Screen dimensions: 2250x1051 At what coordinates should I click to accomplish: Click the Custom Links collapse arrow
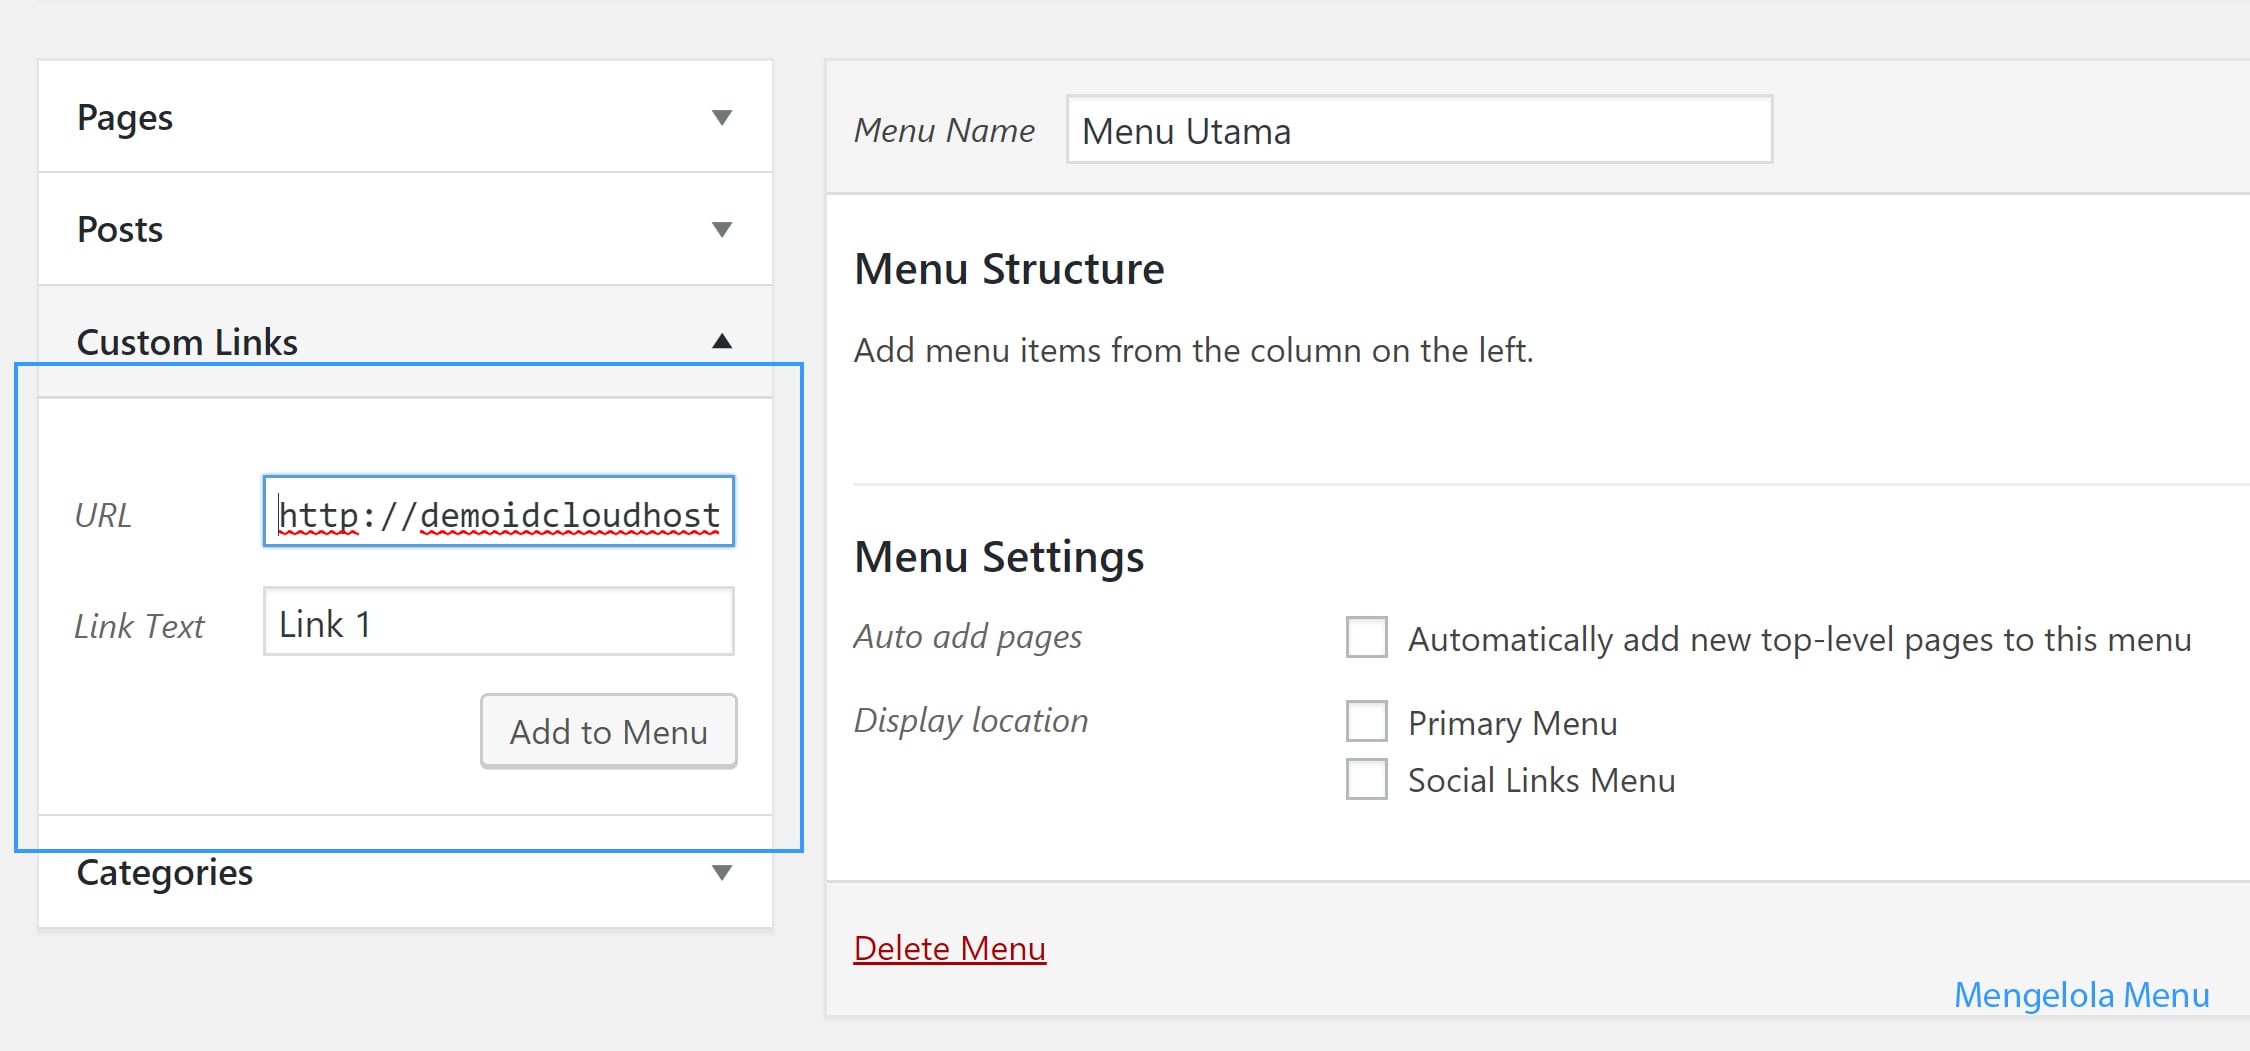pos(719,341)
